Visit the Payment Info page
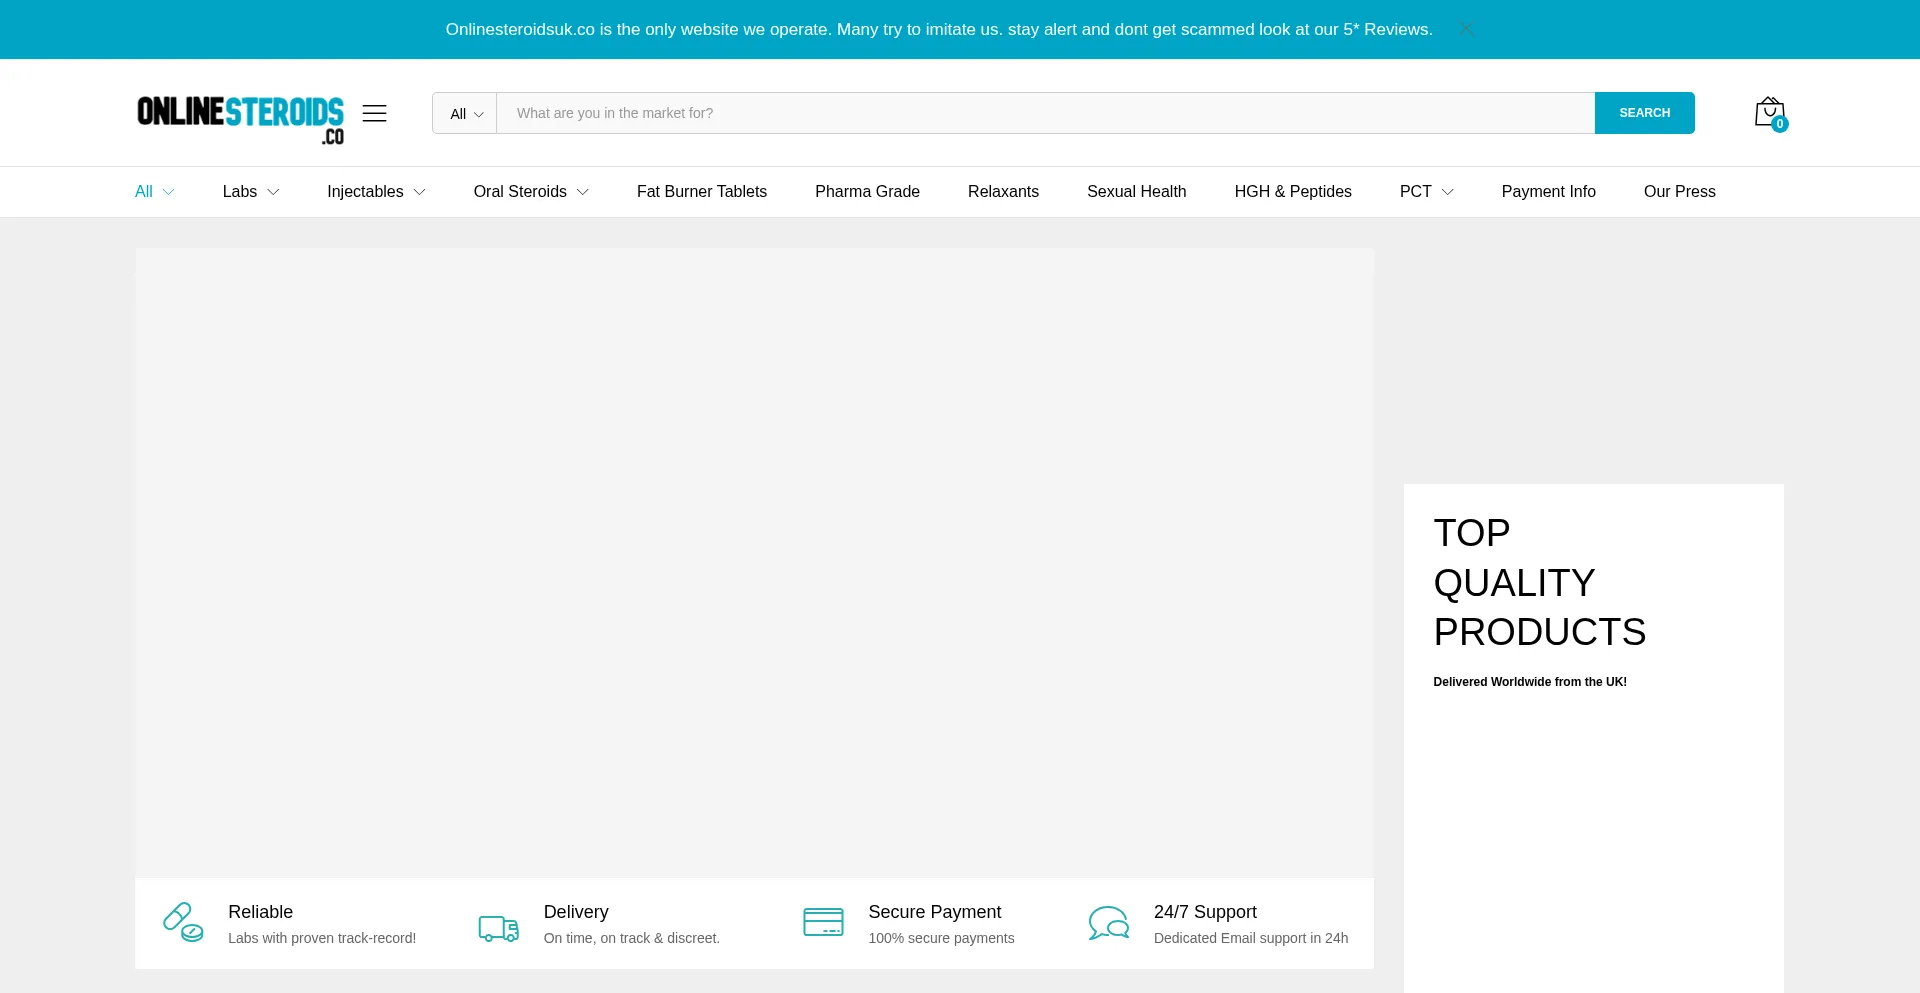1920x993 pixels. click(1548, 192)
